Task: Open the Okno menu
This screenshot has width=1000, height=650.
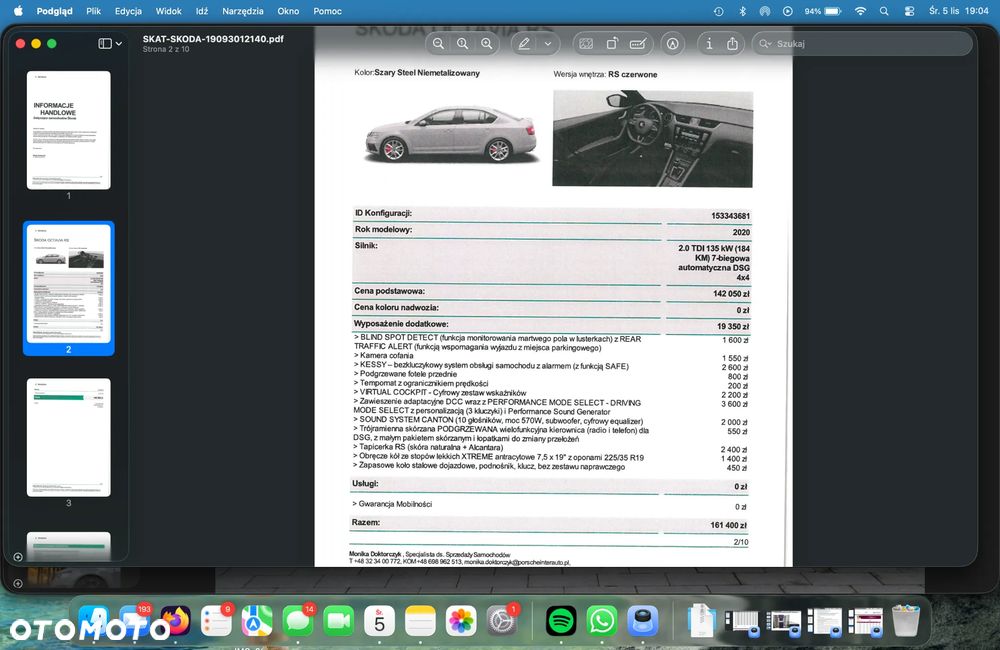Action: (x=288, y=11)
